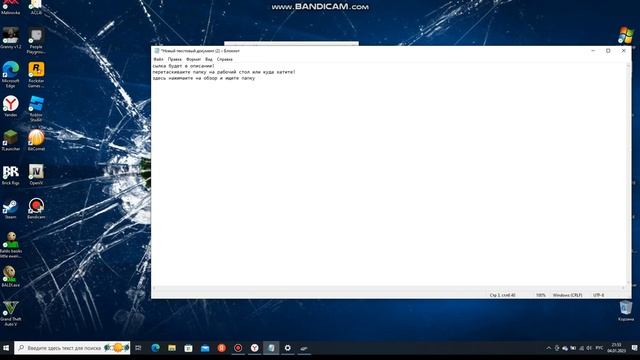Click the 100% zoom status entry
This screenshot has width=640, height=360.
click(540, 295)
